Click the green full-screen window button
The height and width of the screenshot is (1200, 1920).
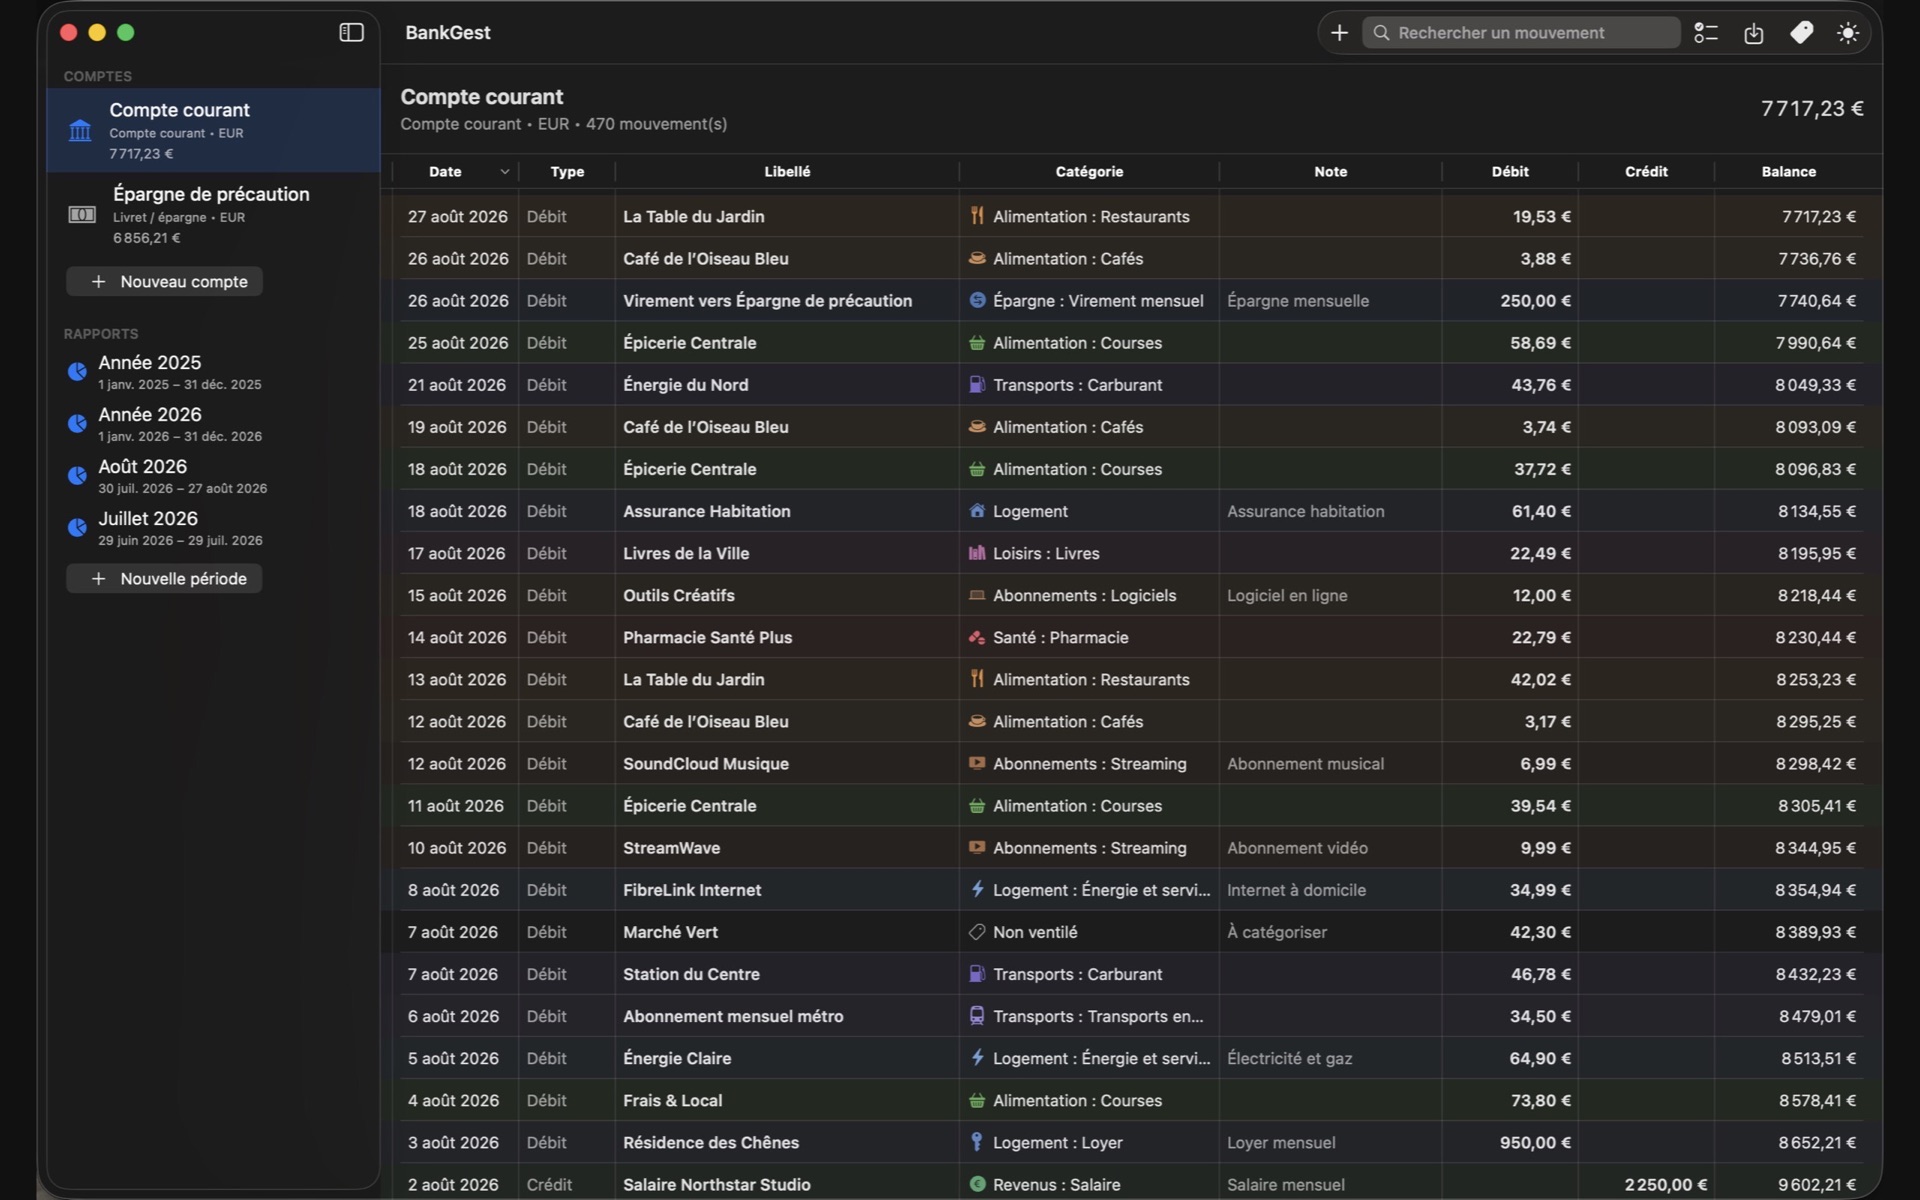click(126, 33)
